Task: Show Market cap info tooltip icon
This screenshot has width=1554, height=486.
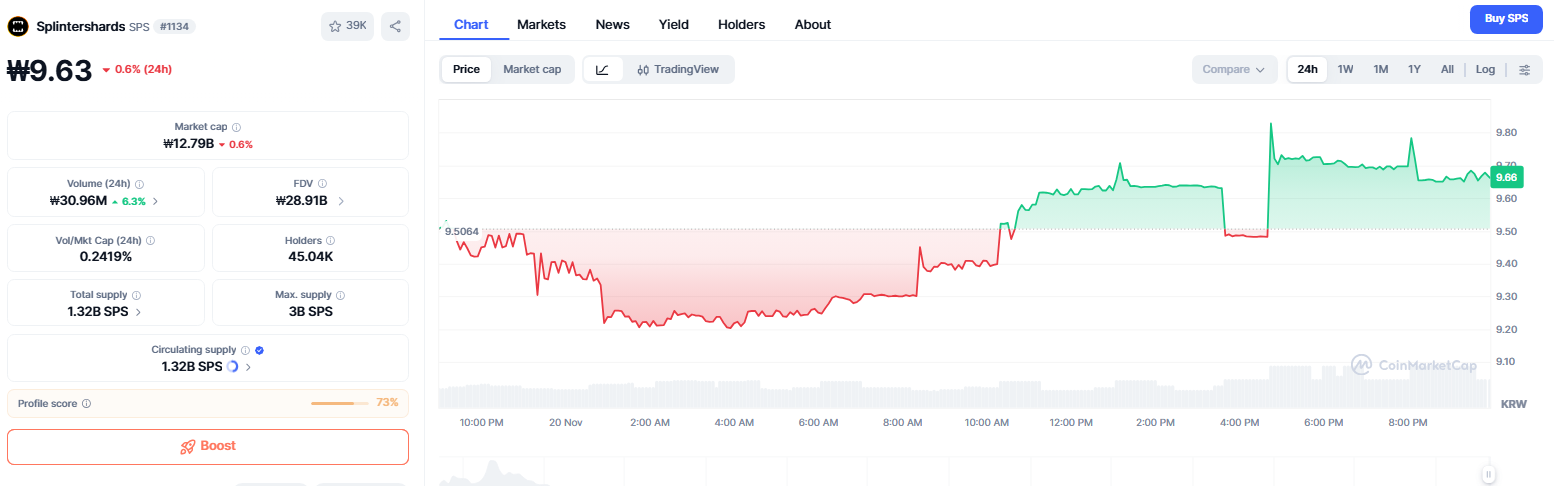Action: coord(236,127)
